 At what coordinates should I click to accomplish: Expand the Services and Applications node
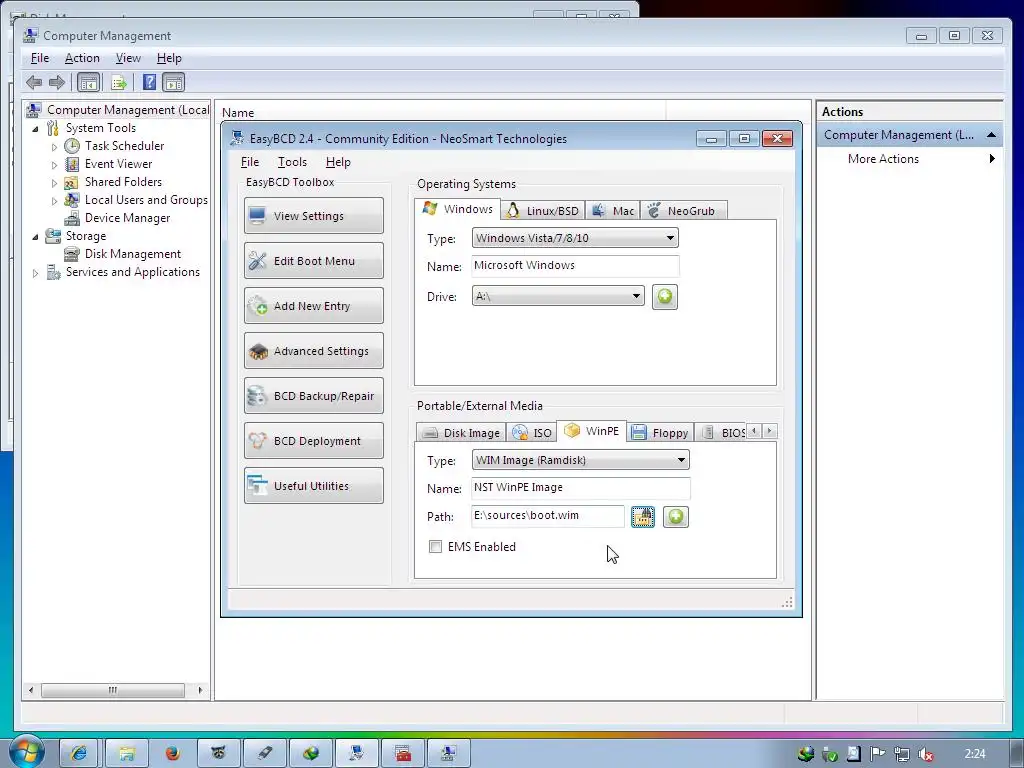pos(35,273)
